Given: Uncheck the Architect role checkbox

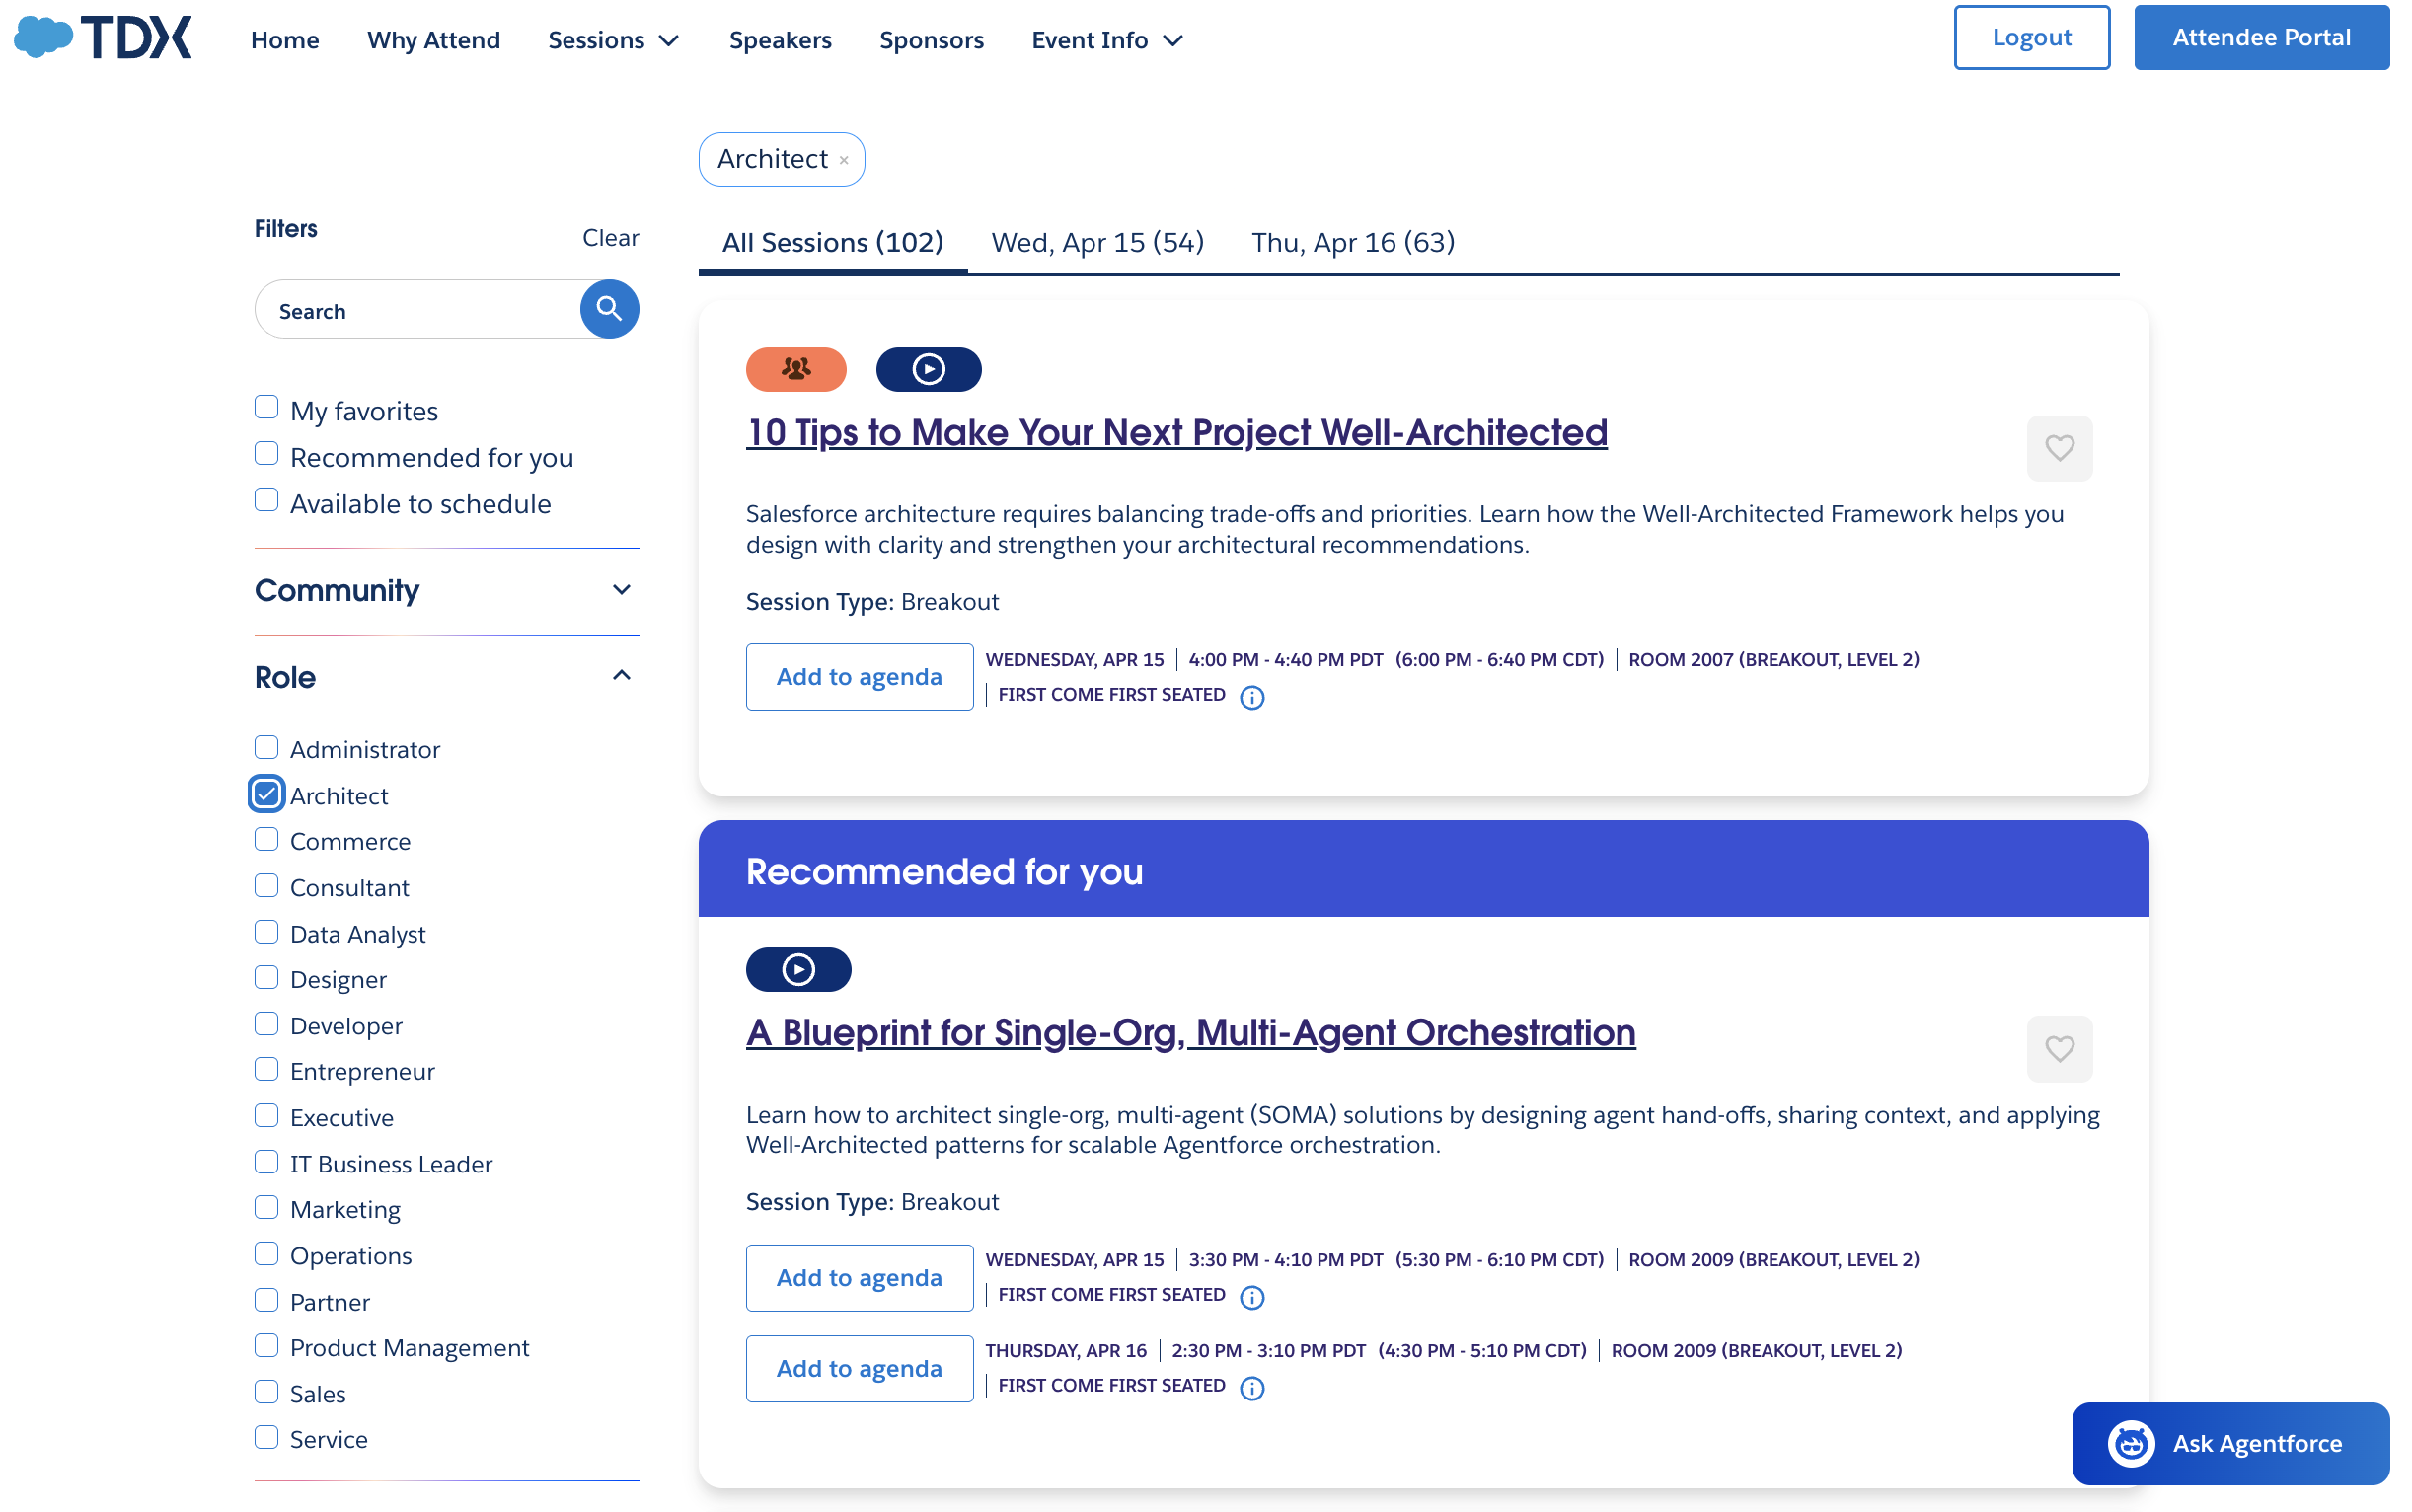Looking at the screenshot, I should click(x=266, y=794).
